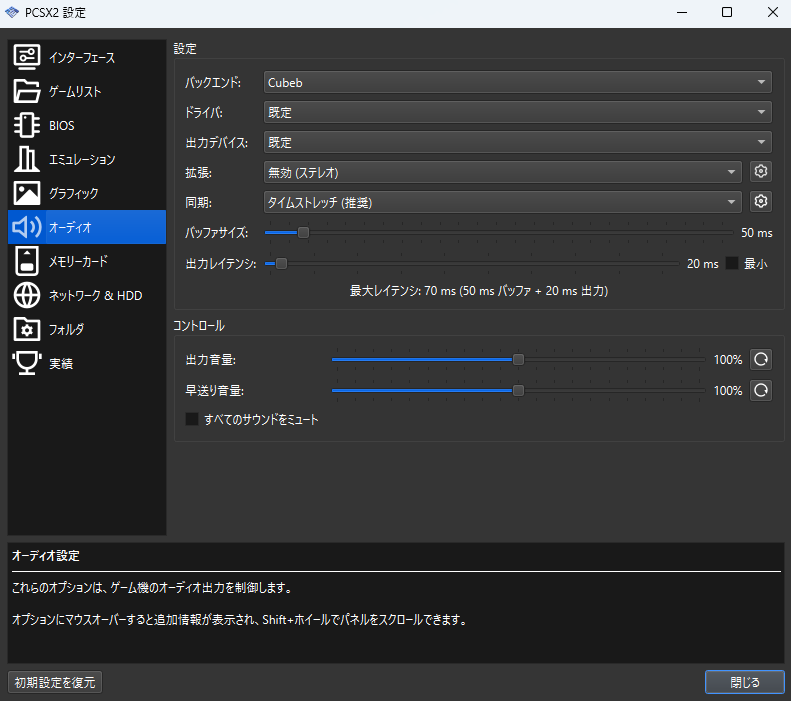The image size is (791, 701).
Task: Toggle すべてのサウンドをミュート checkbox
Action: coord(192,419)
